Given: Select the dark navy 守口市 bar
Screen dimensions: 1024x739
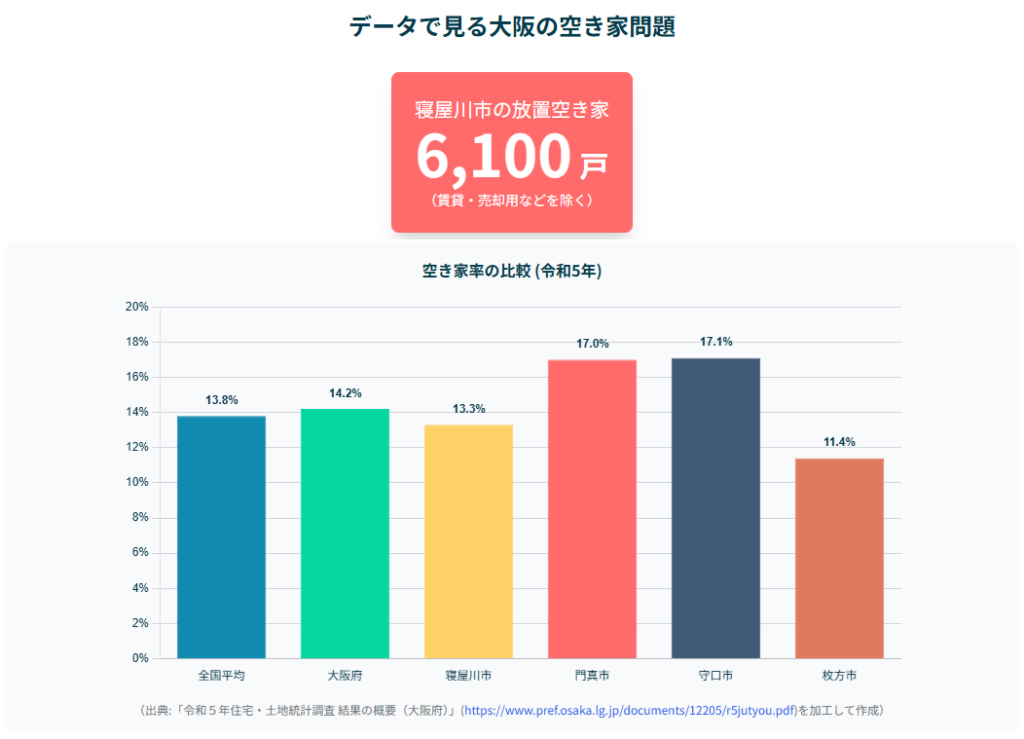Looking at the screenshot, I should coord(716,507).
